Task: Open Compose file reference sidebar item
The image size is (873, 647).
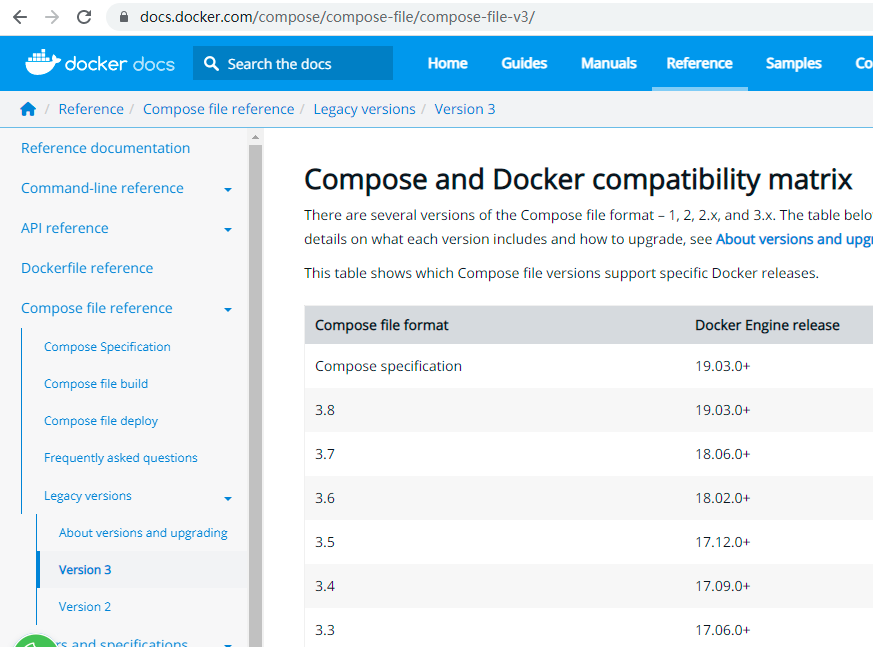Action: (x=97, y=308)
